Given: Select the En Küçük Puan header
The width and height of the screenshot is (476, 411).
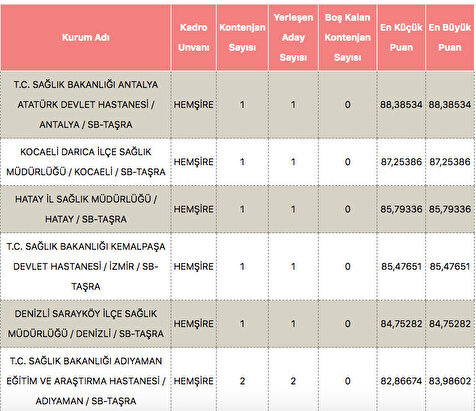Looking at the screenshot, I should [x=401, y=37].
